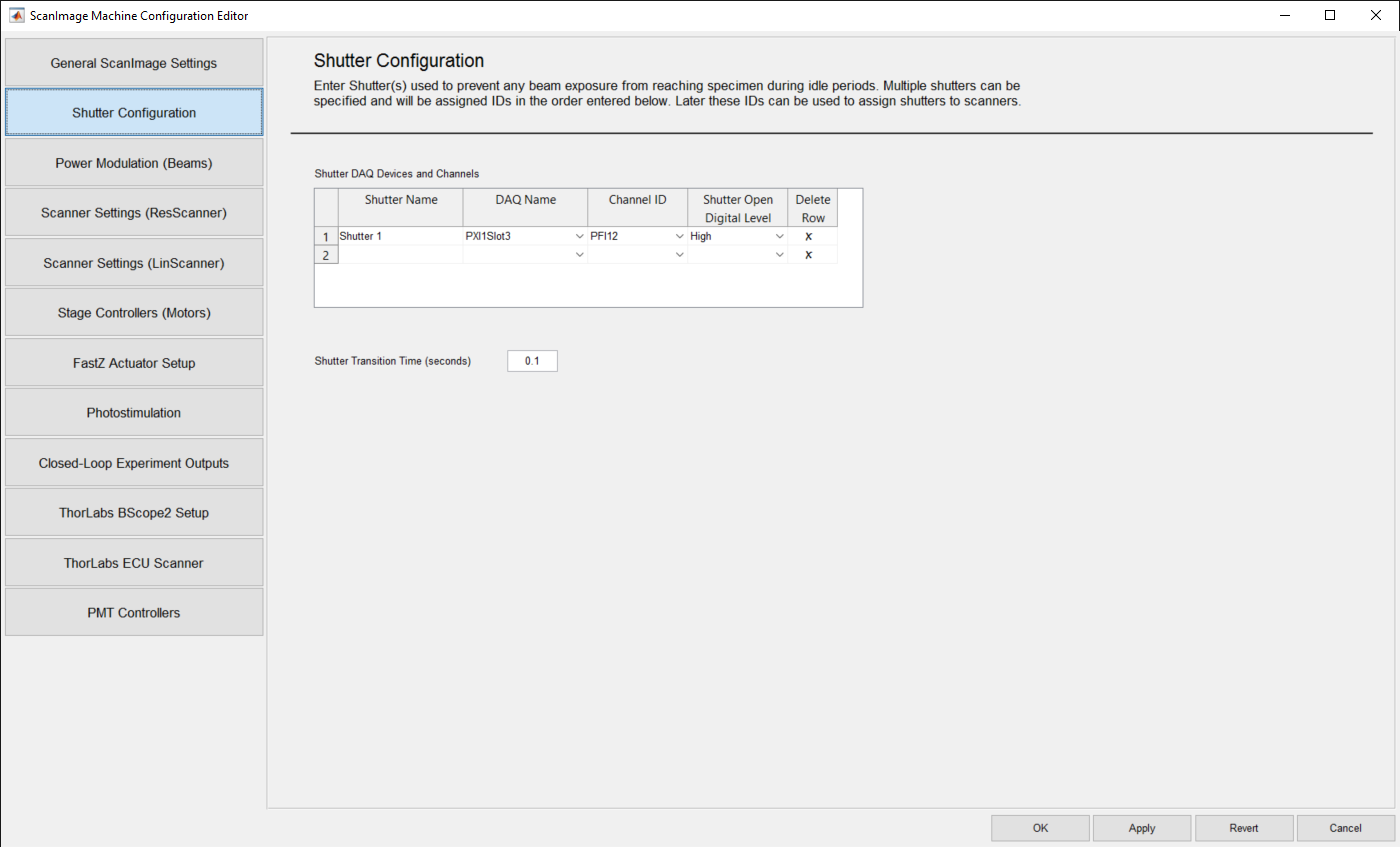Screen dimensions: 1400x847
Task: Click the Apply button
Action: tap(1142, 828)
